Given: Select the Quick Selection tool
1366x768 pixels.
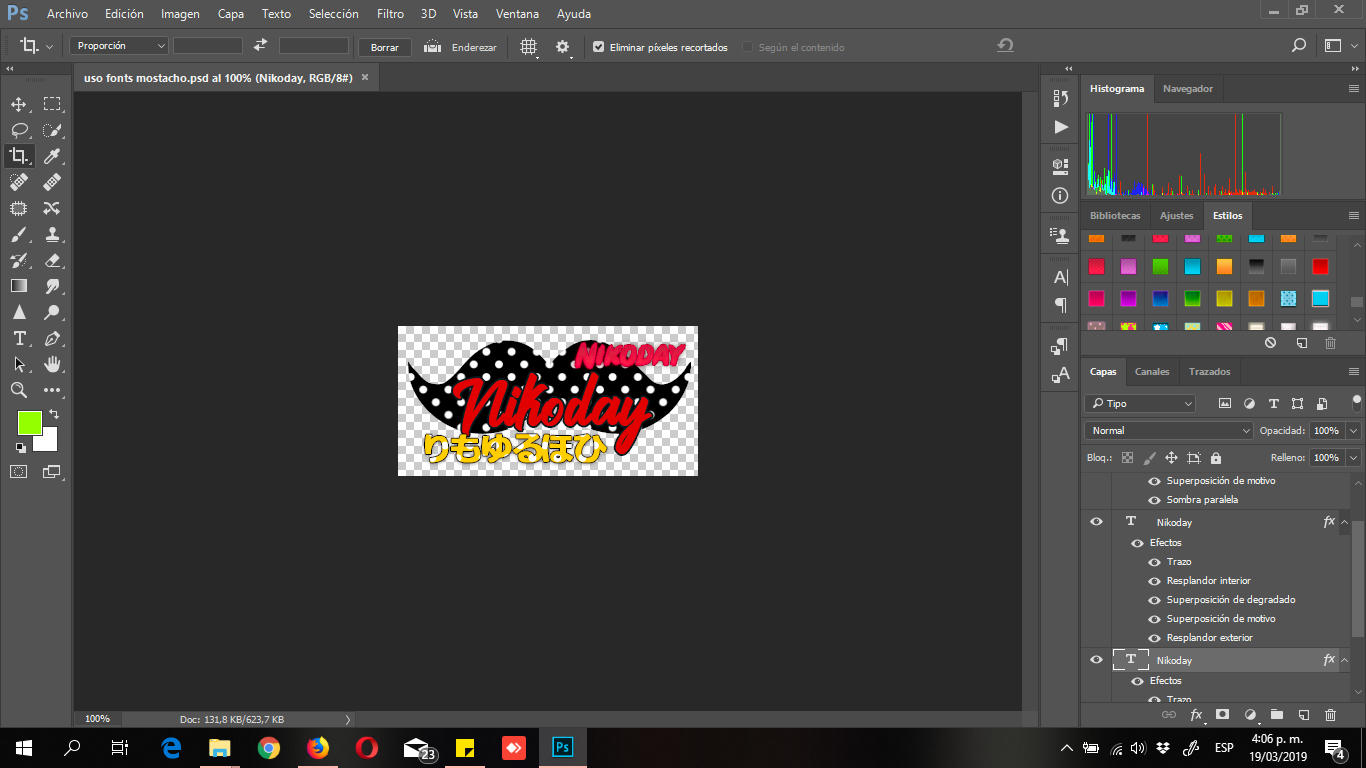Looking at the screenshot, I should (52, 130).
